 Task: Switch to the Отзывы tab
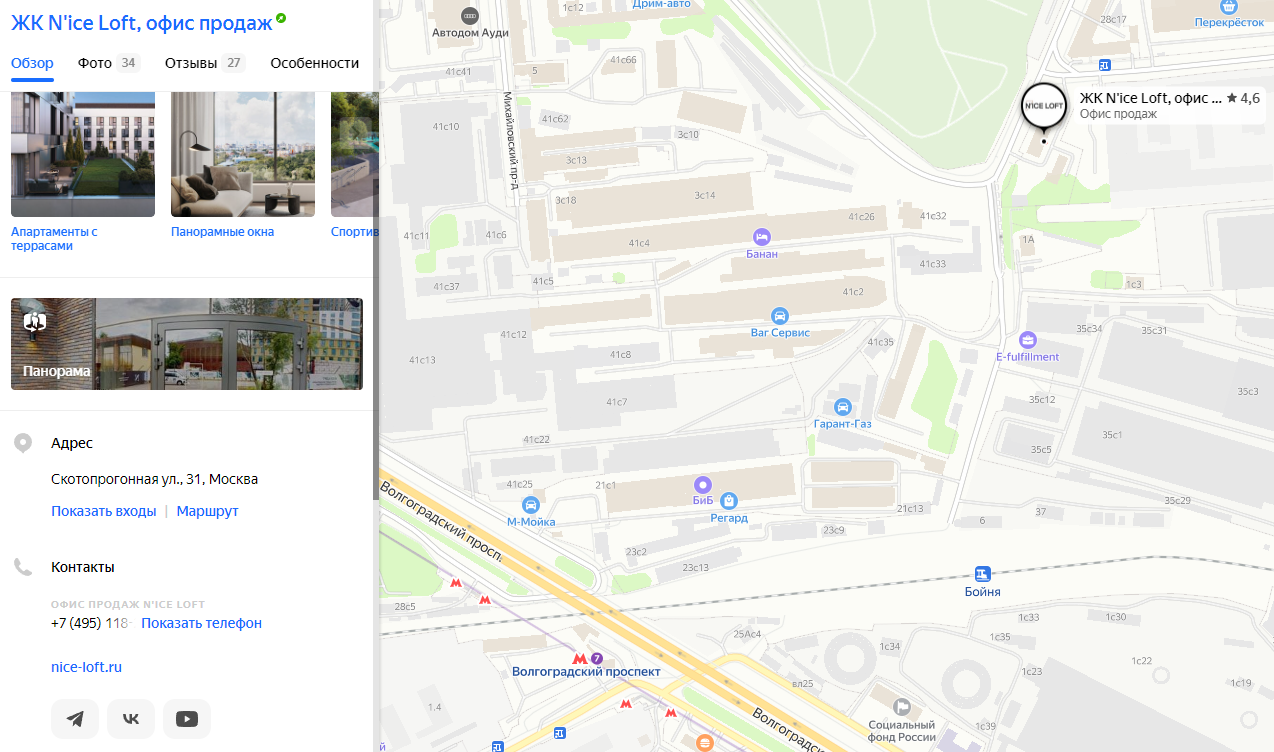coord(205,63)
